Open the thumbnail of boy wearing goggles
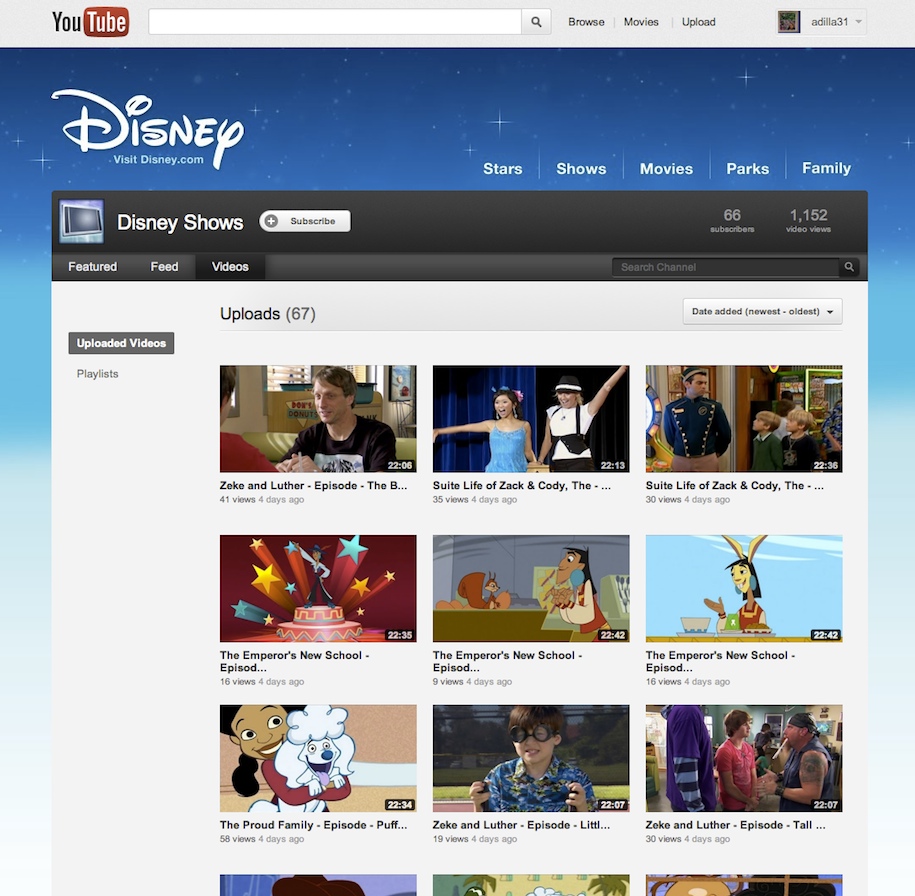The image size is (915, 896). coord(531,758)
